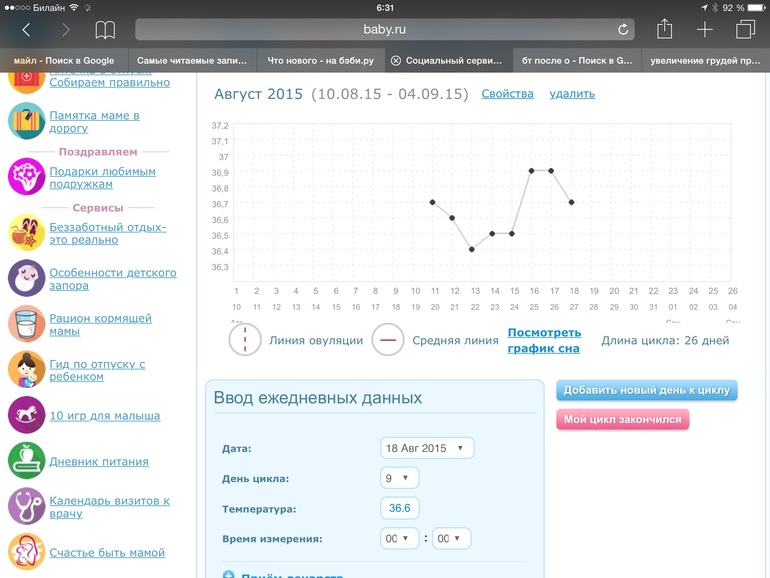Toggle the Средняя линия circle indicator

point(388,340)
